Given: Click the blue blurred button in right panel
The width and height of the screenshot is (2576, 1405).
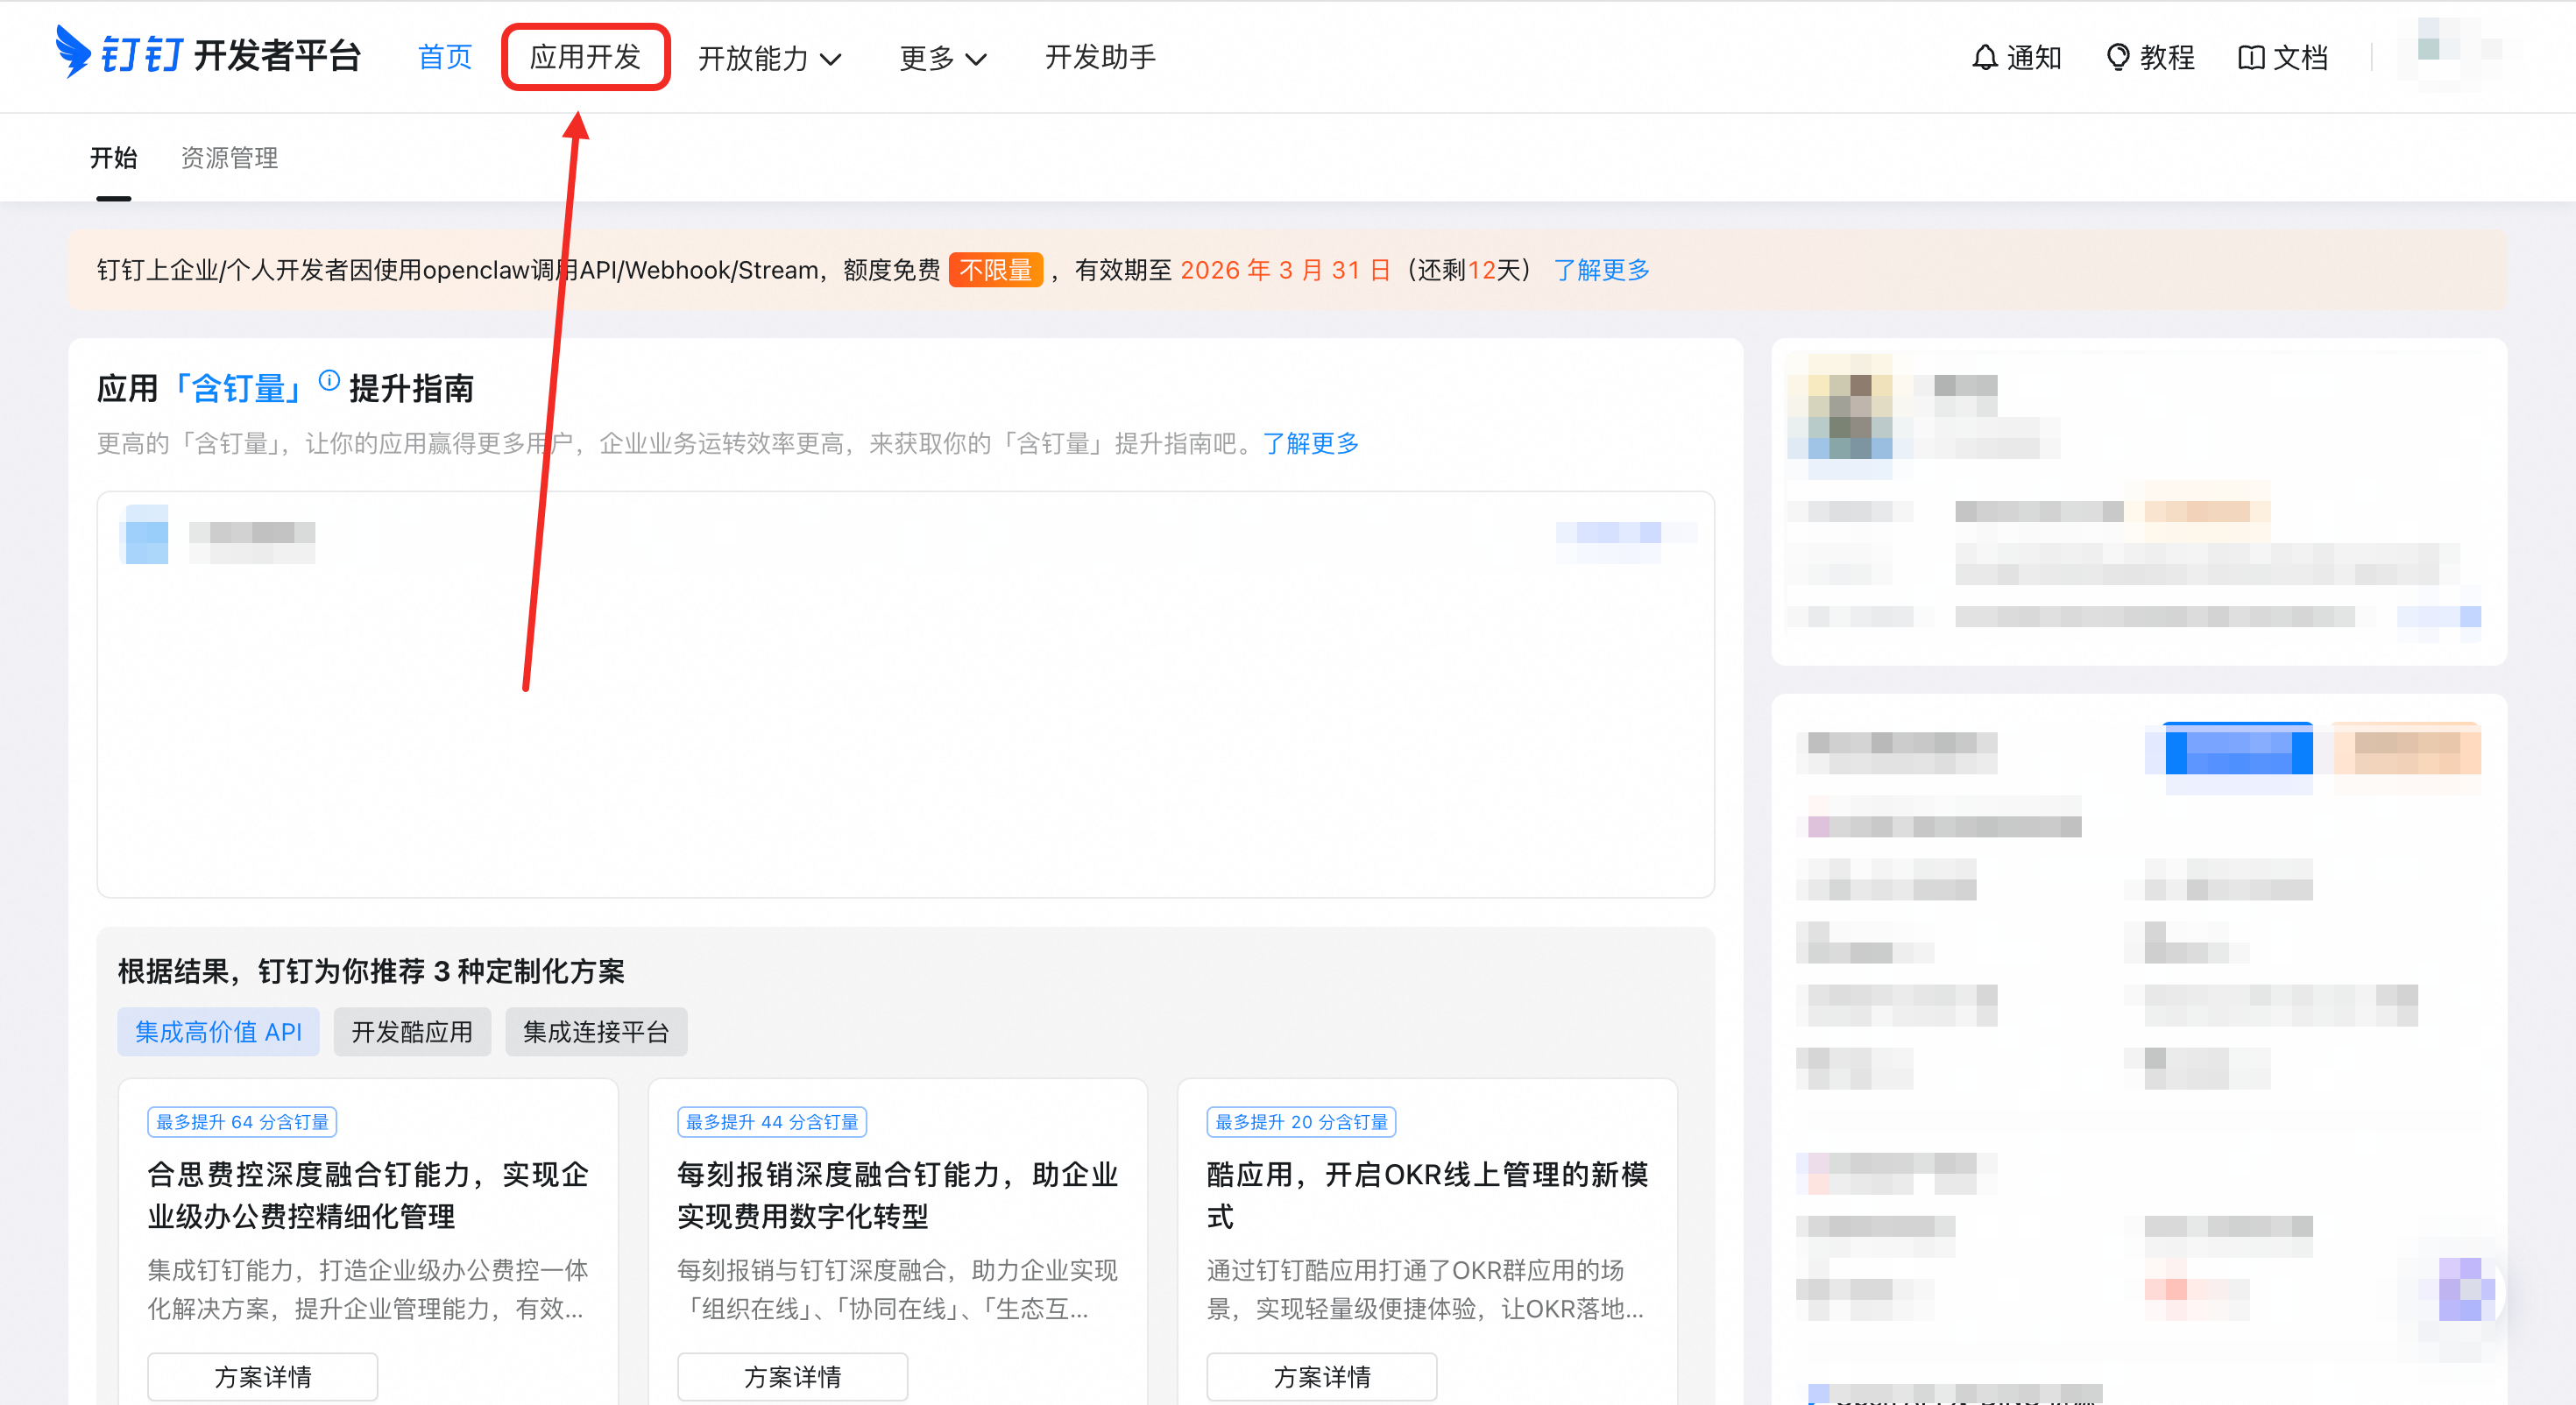Looking at the screenshot, I should [x=2239, y=750].
